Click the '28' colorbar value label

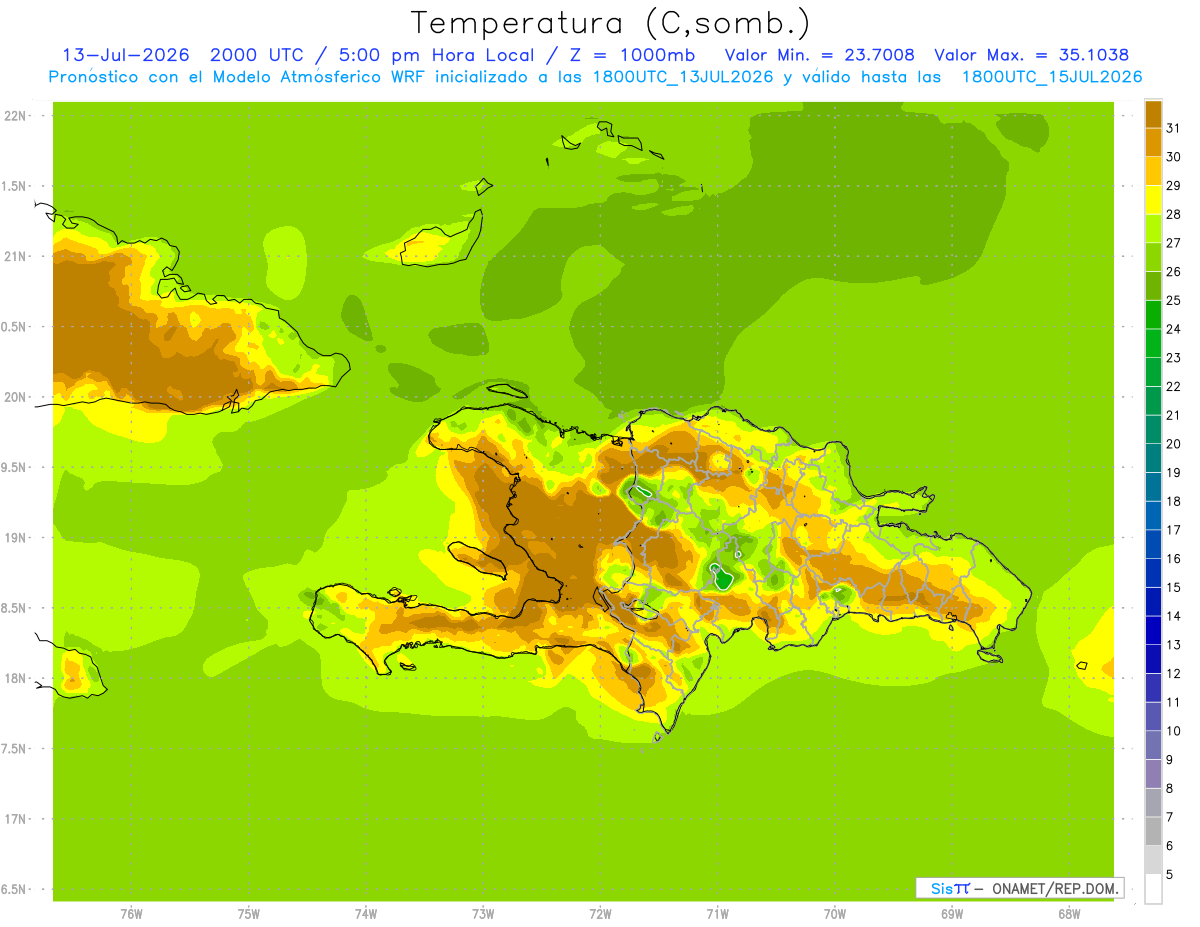[1174, 214]
